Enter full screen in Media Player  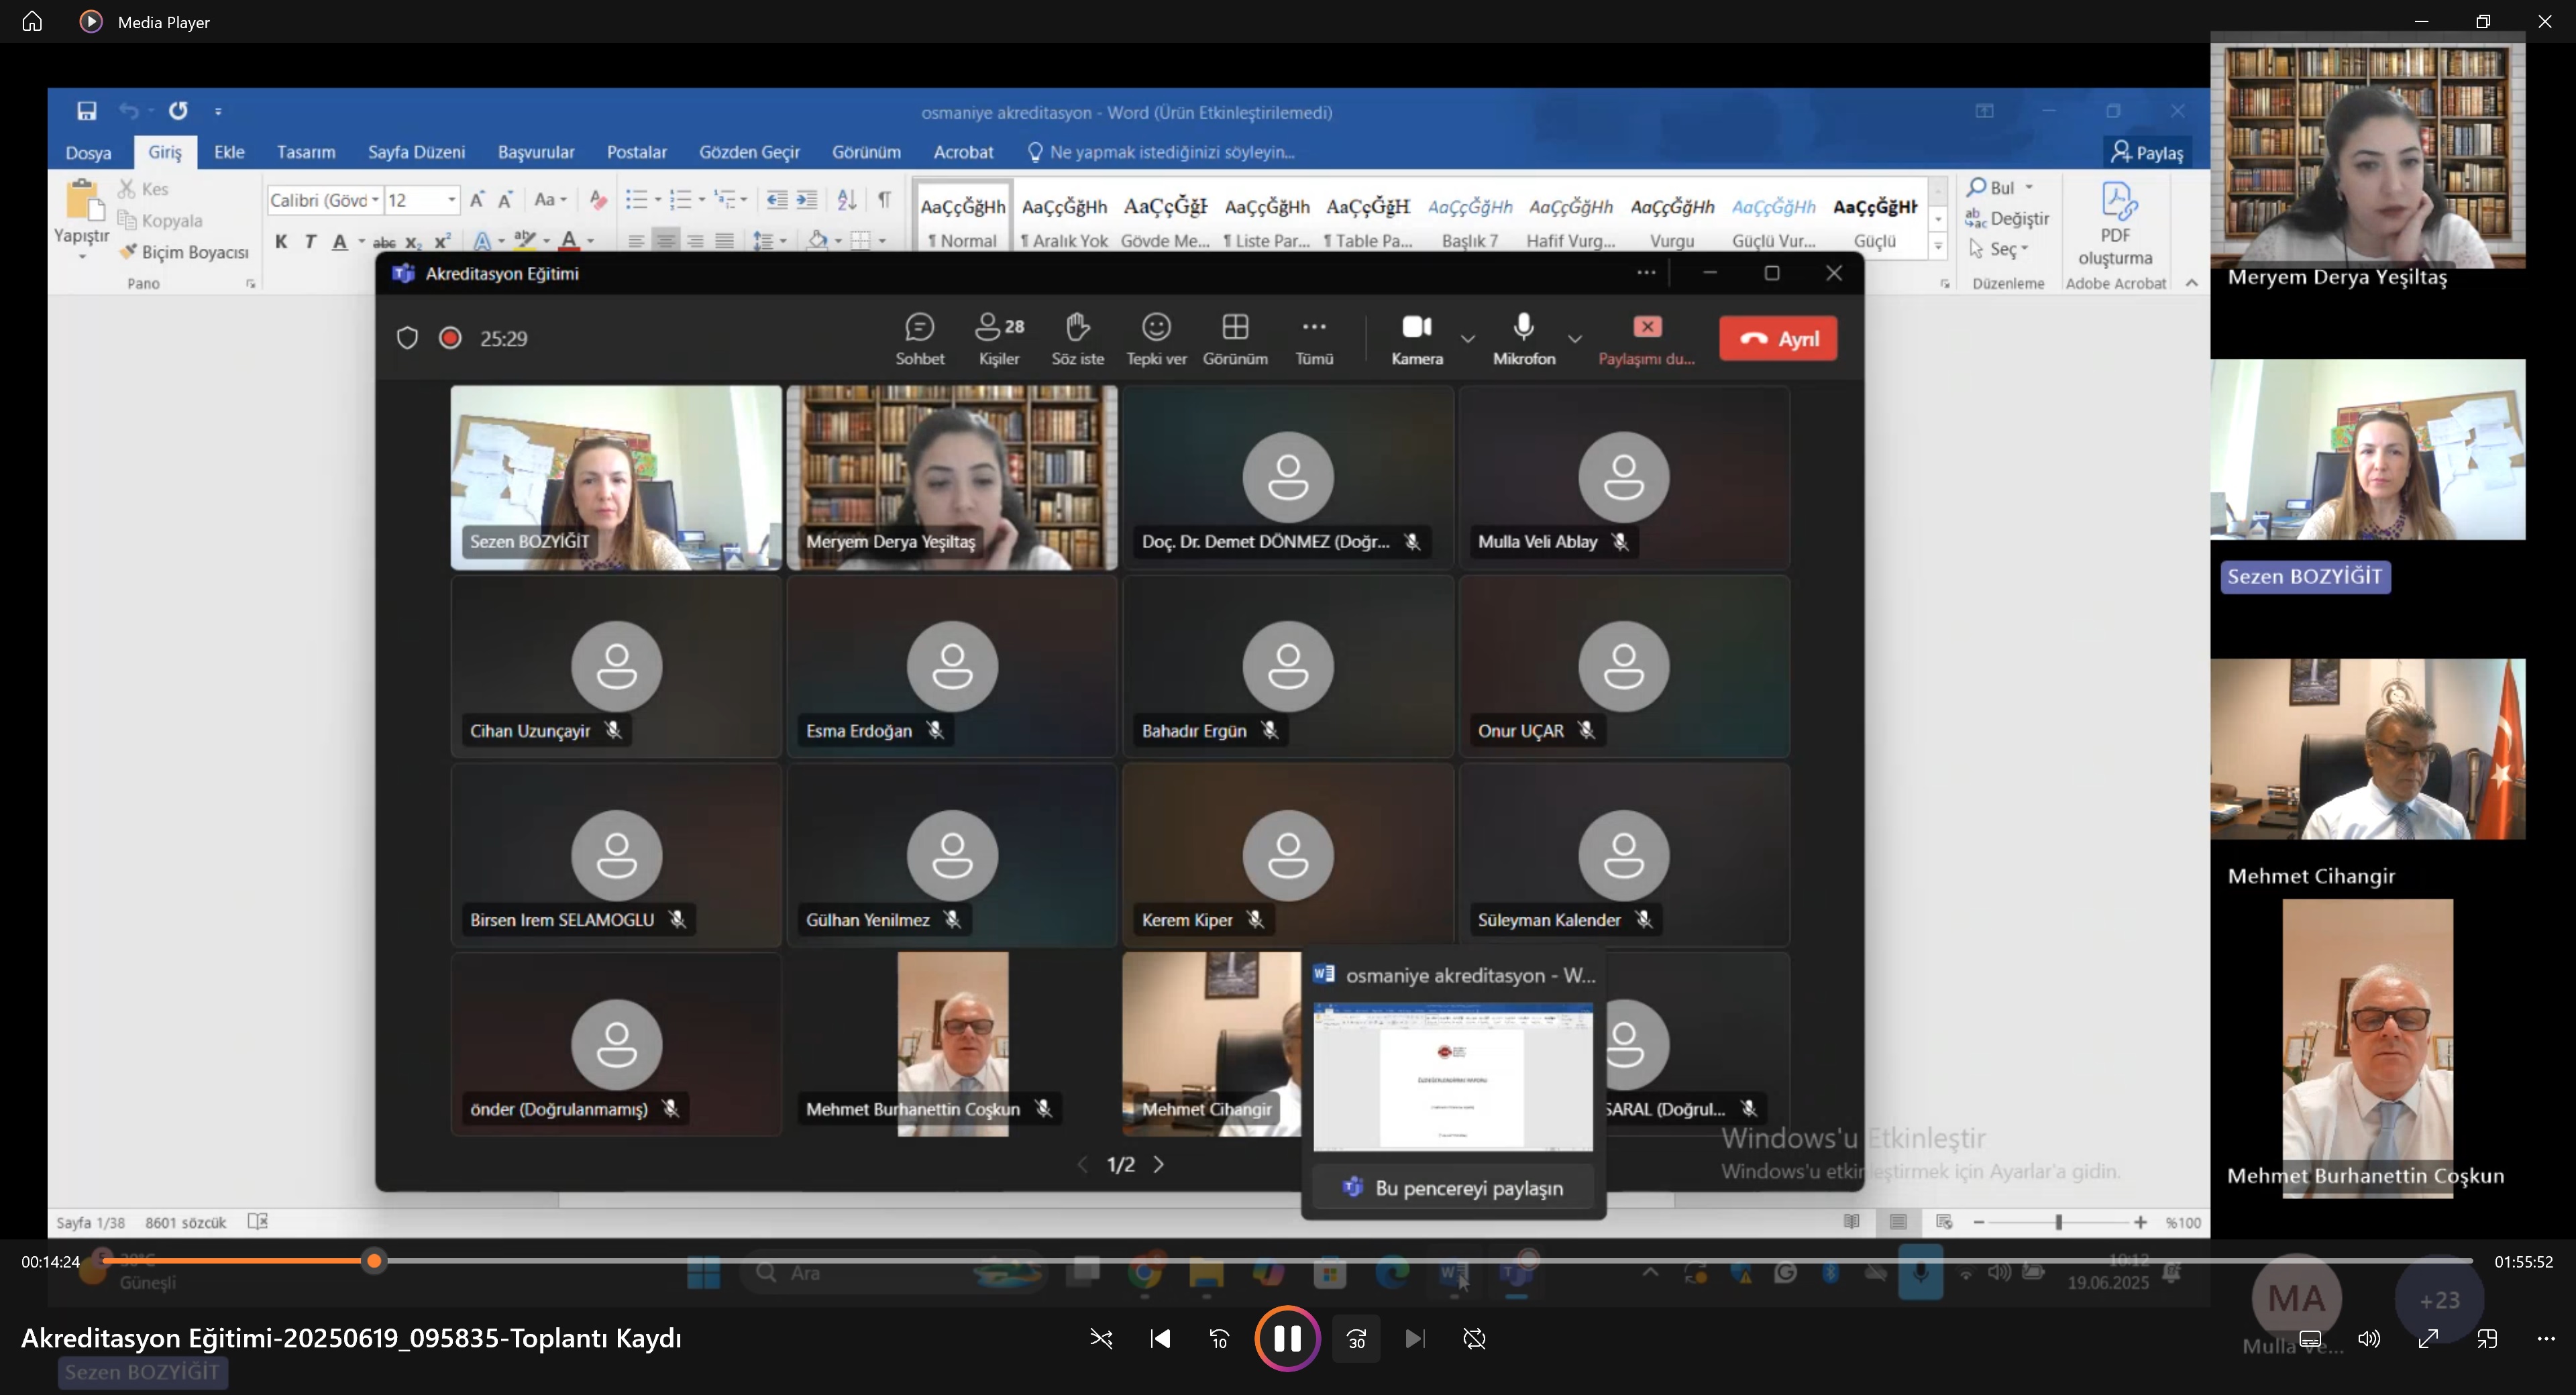coord(2428,1338)
